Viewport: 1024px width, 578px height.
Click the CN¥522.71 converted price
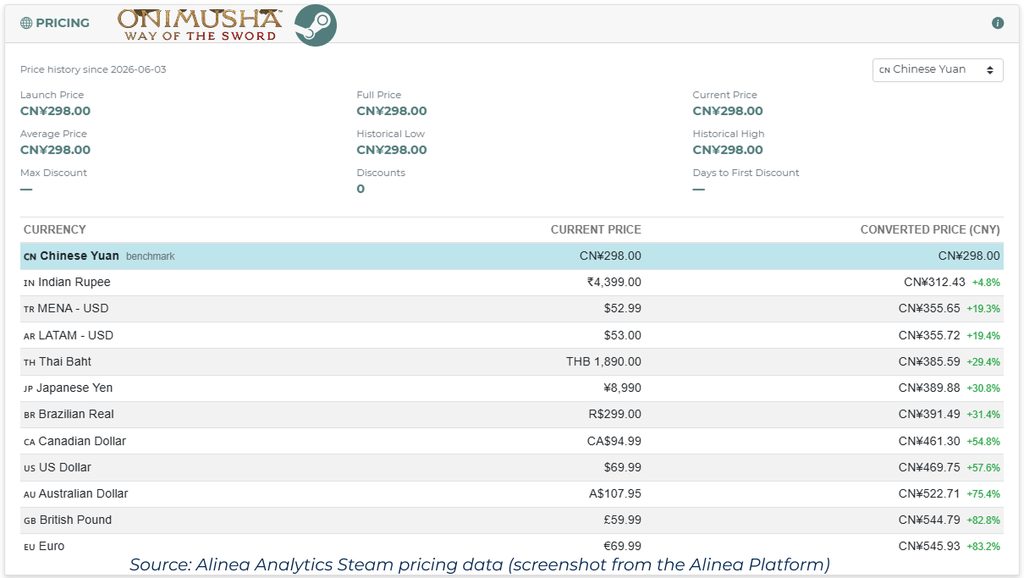(x=929, y=494)
